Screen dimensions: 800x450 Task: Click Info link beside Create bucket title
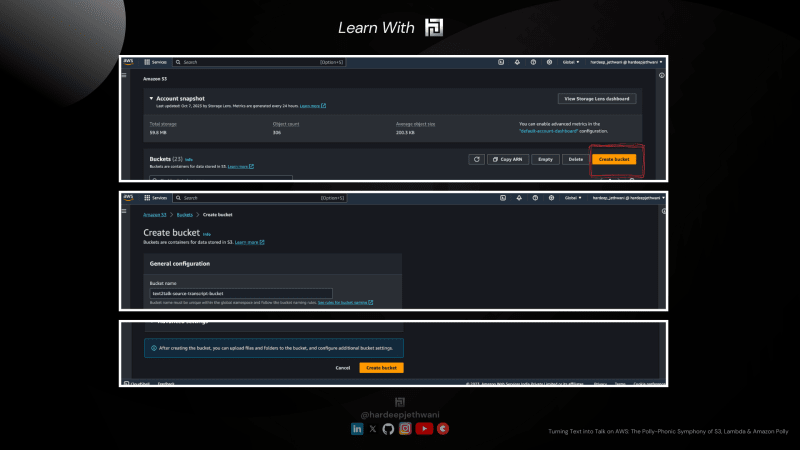point(207,235)
